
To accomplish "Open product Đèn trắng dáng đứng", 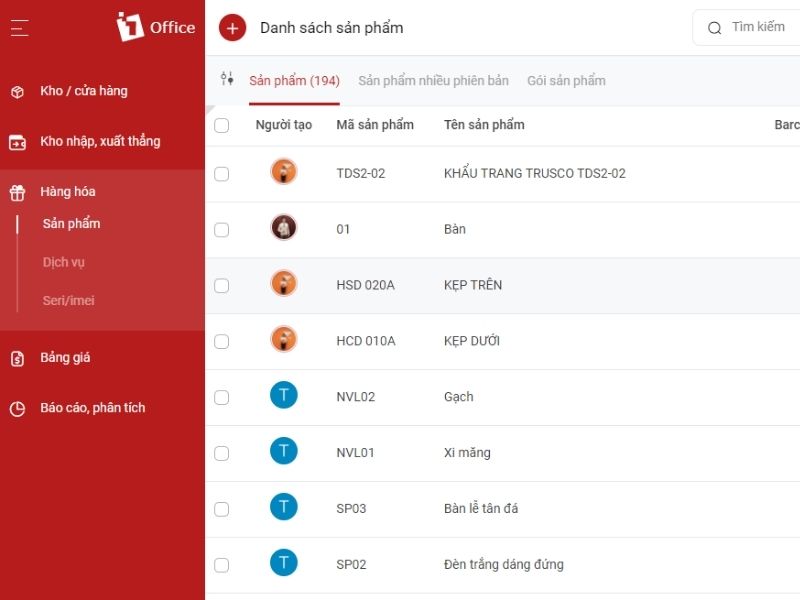I will pyautogui.click(x=504, y=564).
